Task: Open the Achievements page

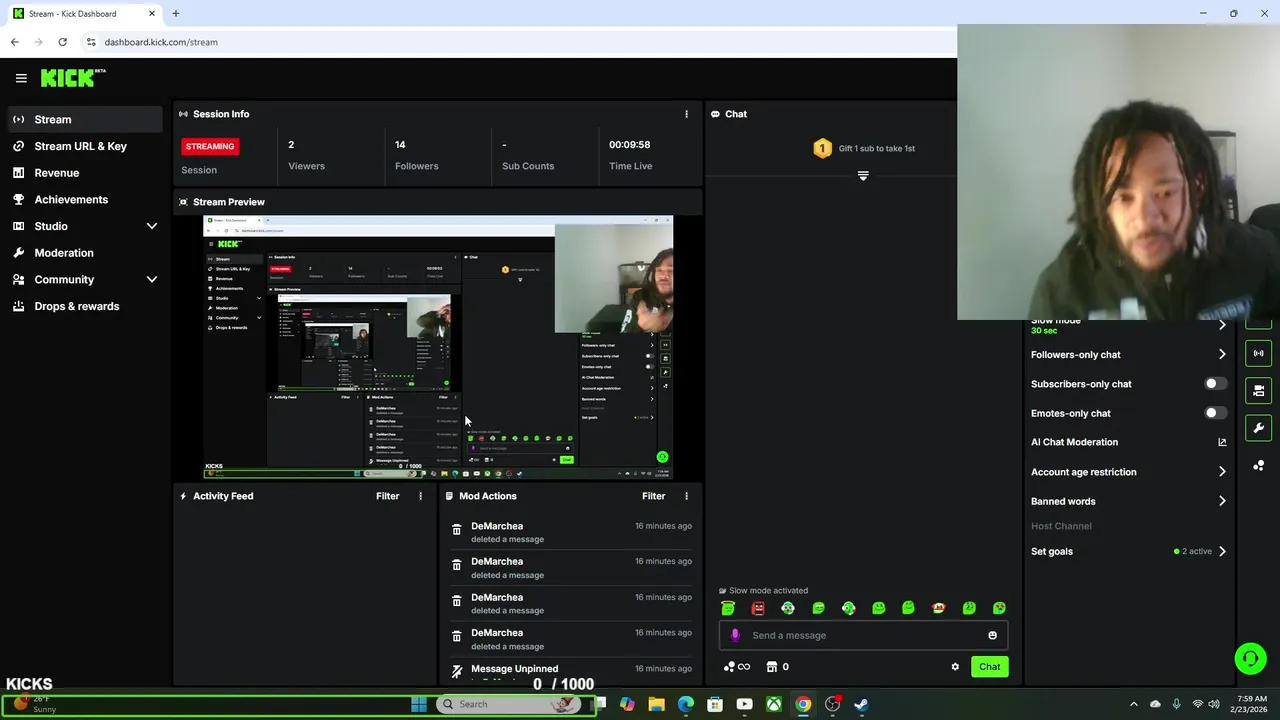Action: [84, 199]
